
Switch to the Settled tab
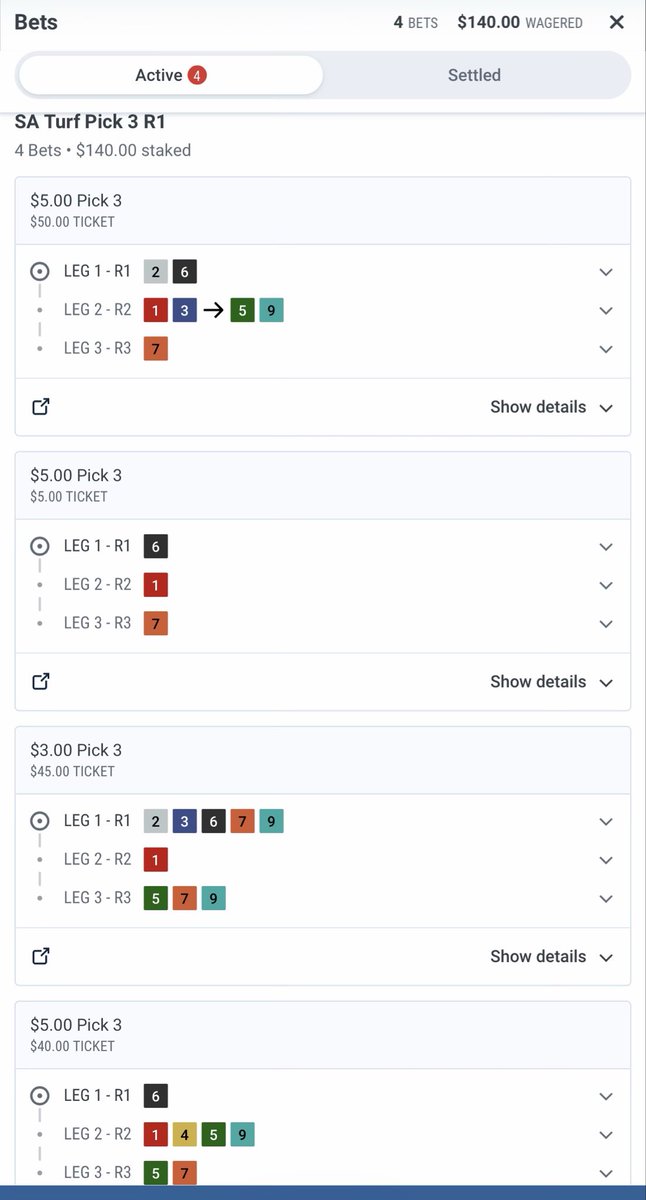click(474, 75)
